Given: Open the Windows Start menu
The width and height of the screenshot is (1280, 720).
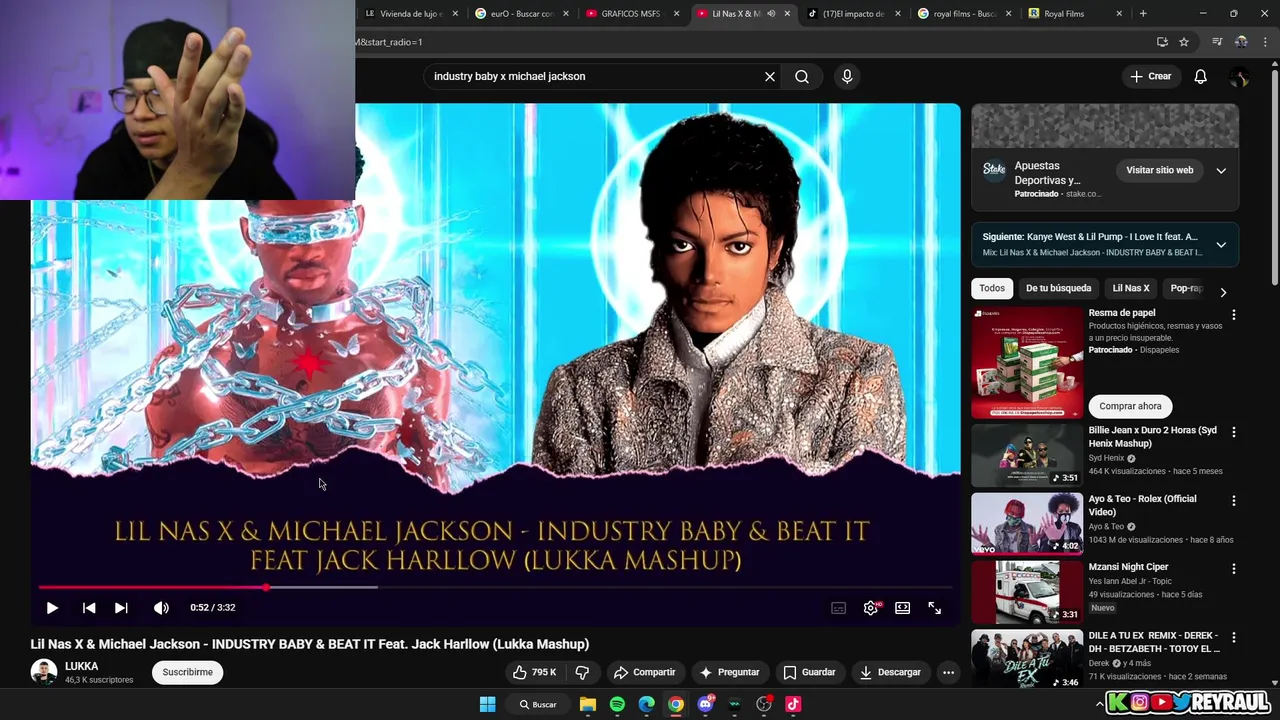Looking at the screenshot, I should 487,704.
